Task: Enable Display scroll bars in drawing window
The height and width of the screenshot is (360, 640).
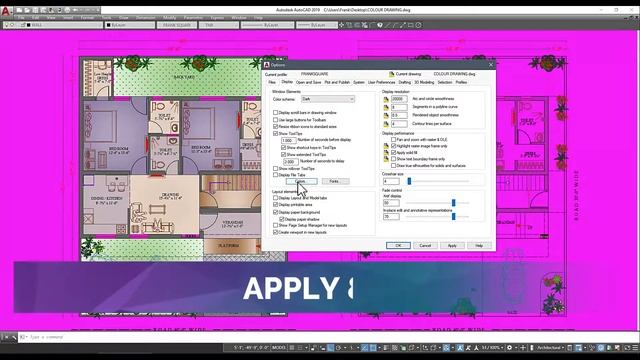Action: coord(276,113)
